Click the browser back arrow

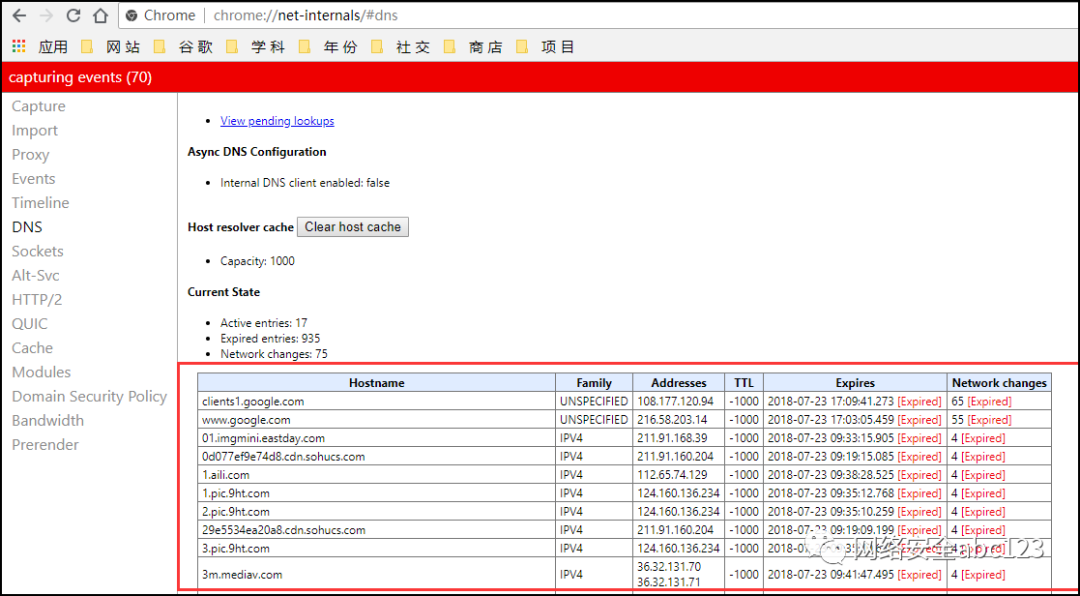coord(19,15)
